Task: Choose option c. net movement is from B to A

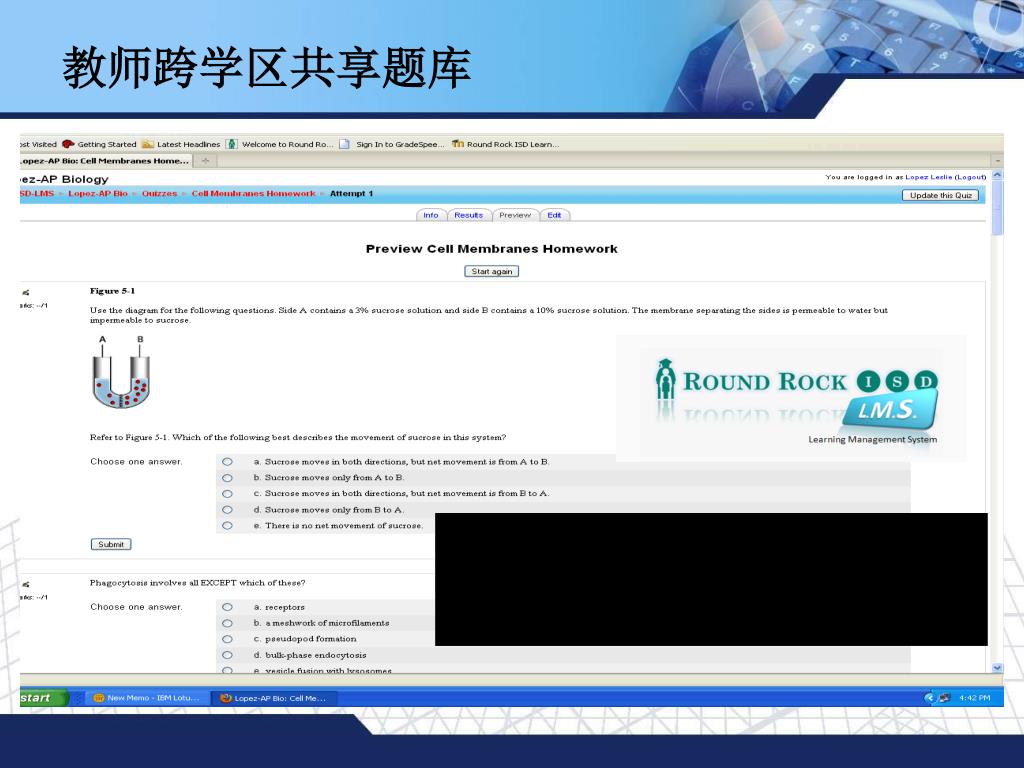Action: click(x=227, y=494)
